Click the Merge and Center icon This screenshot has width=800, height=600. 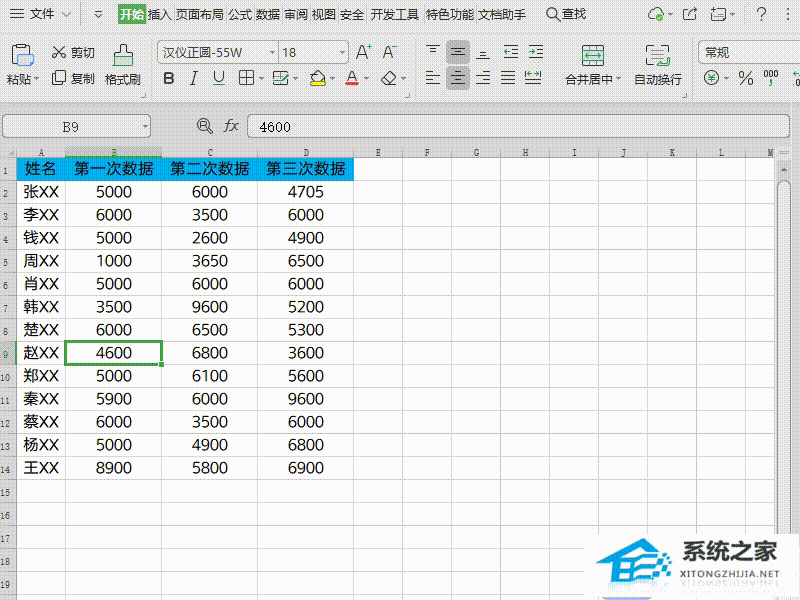click(593, 56)
